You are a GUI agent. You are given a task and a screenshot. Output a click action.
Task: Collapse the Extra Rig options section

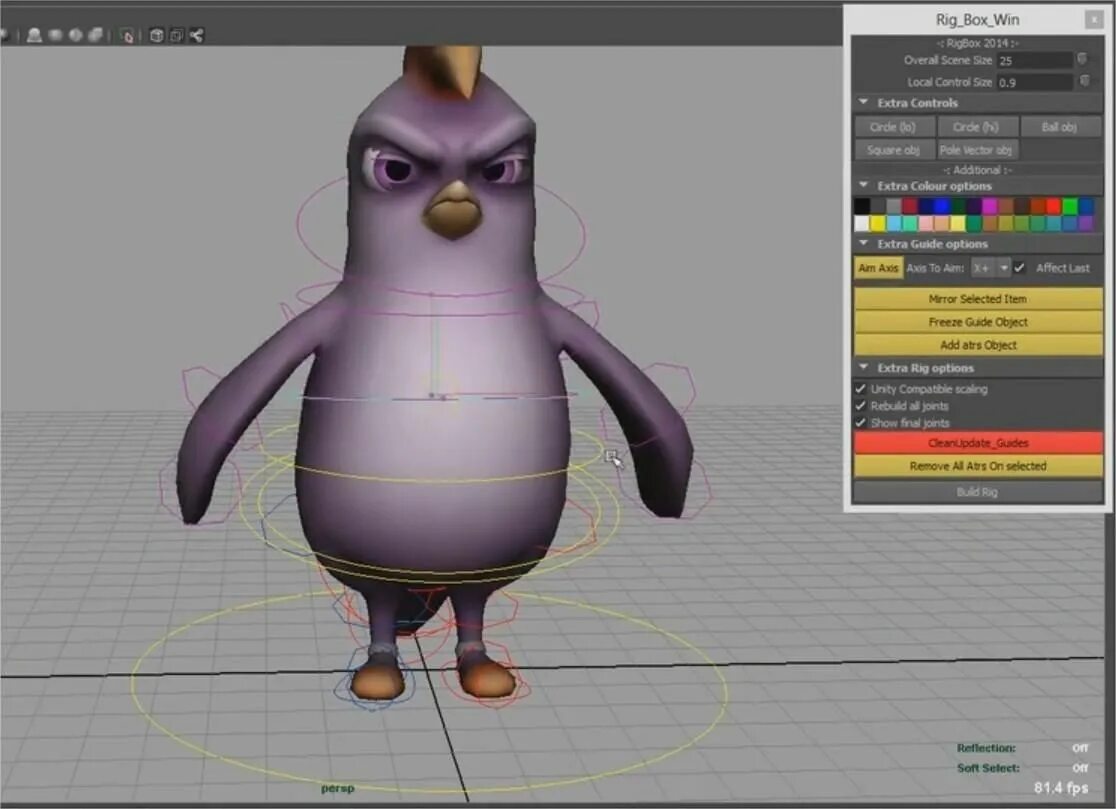click(x=864, y=368)
